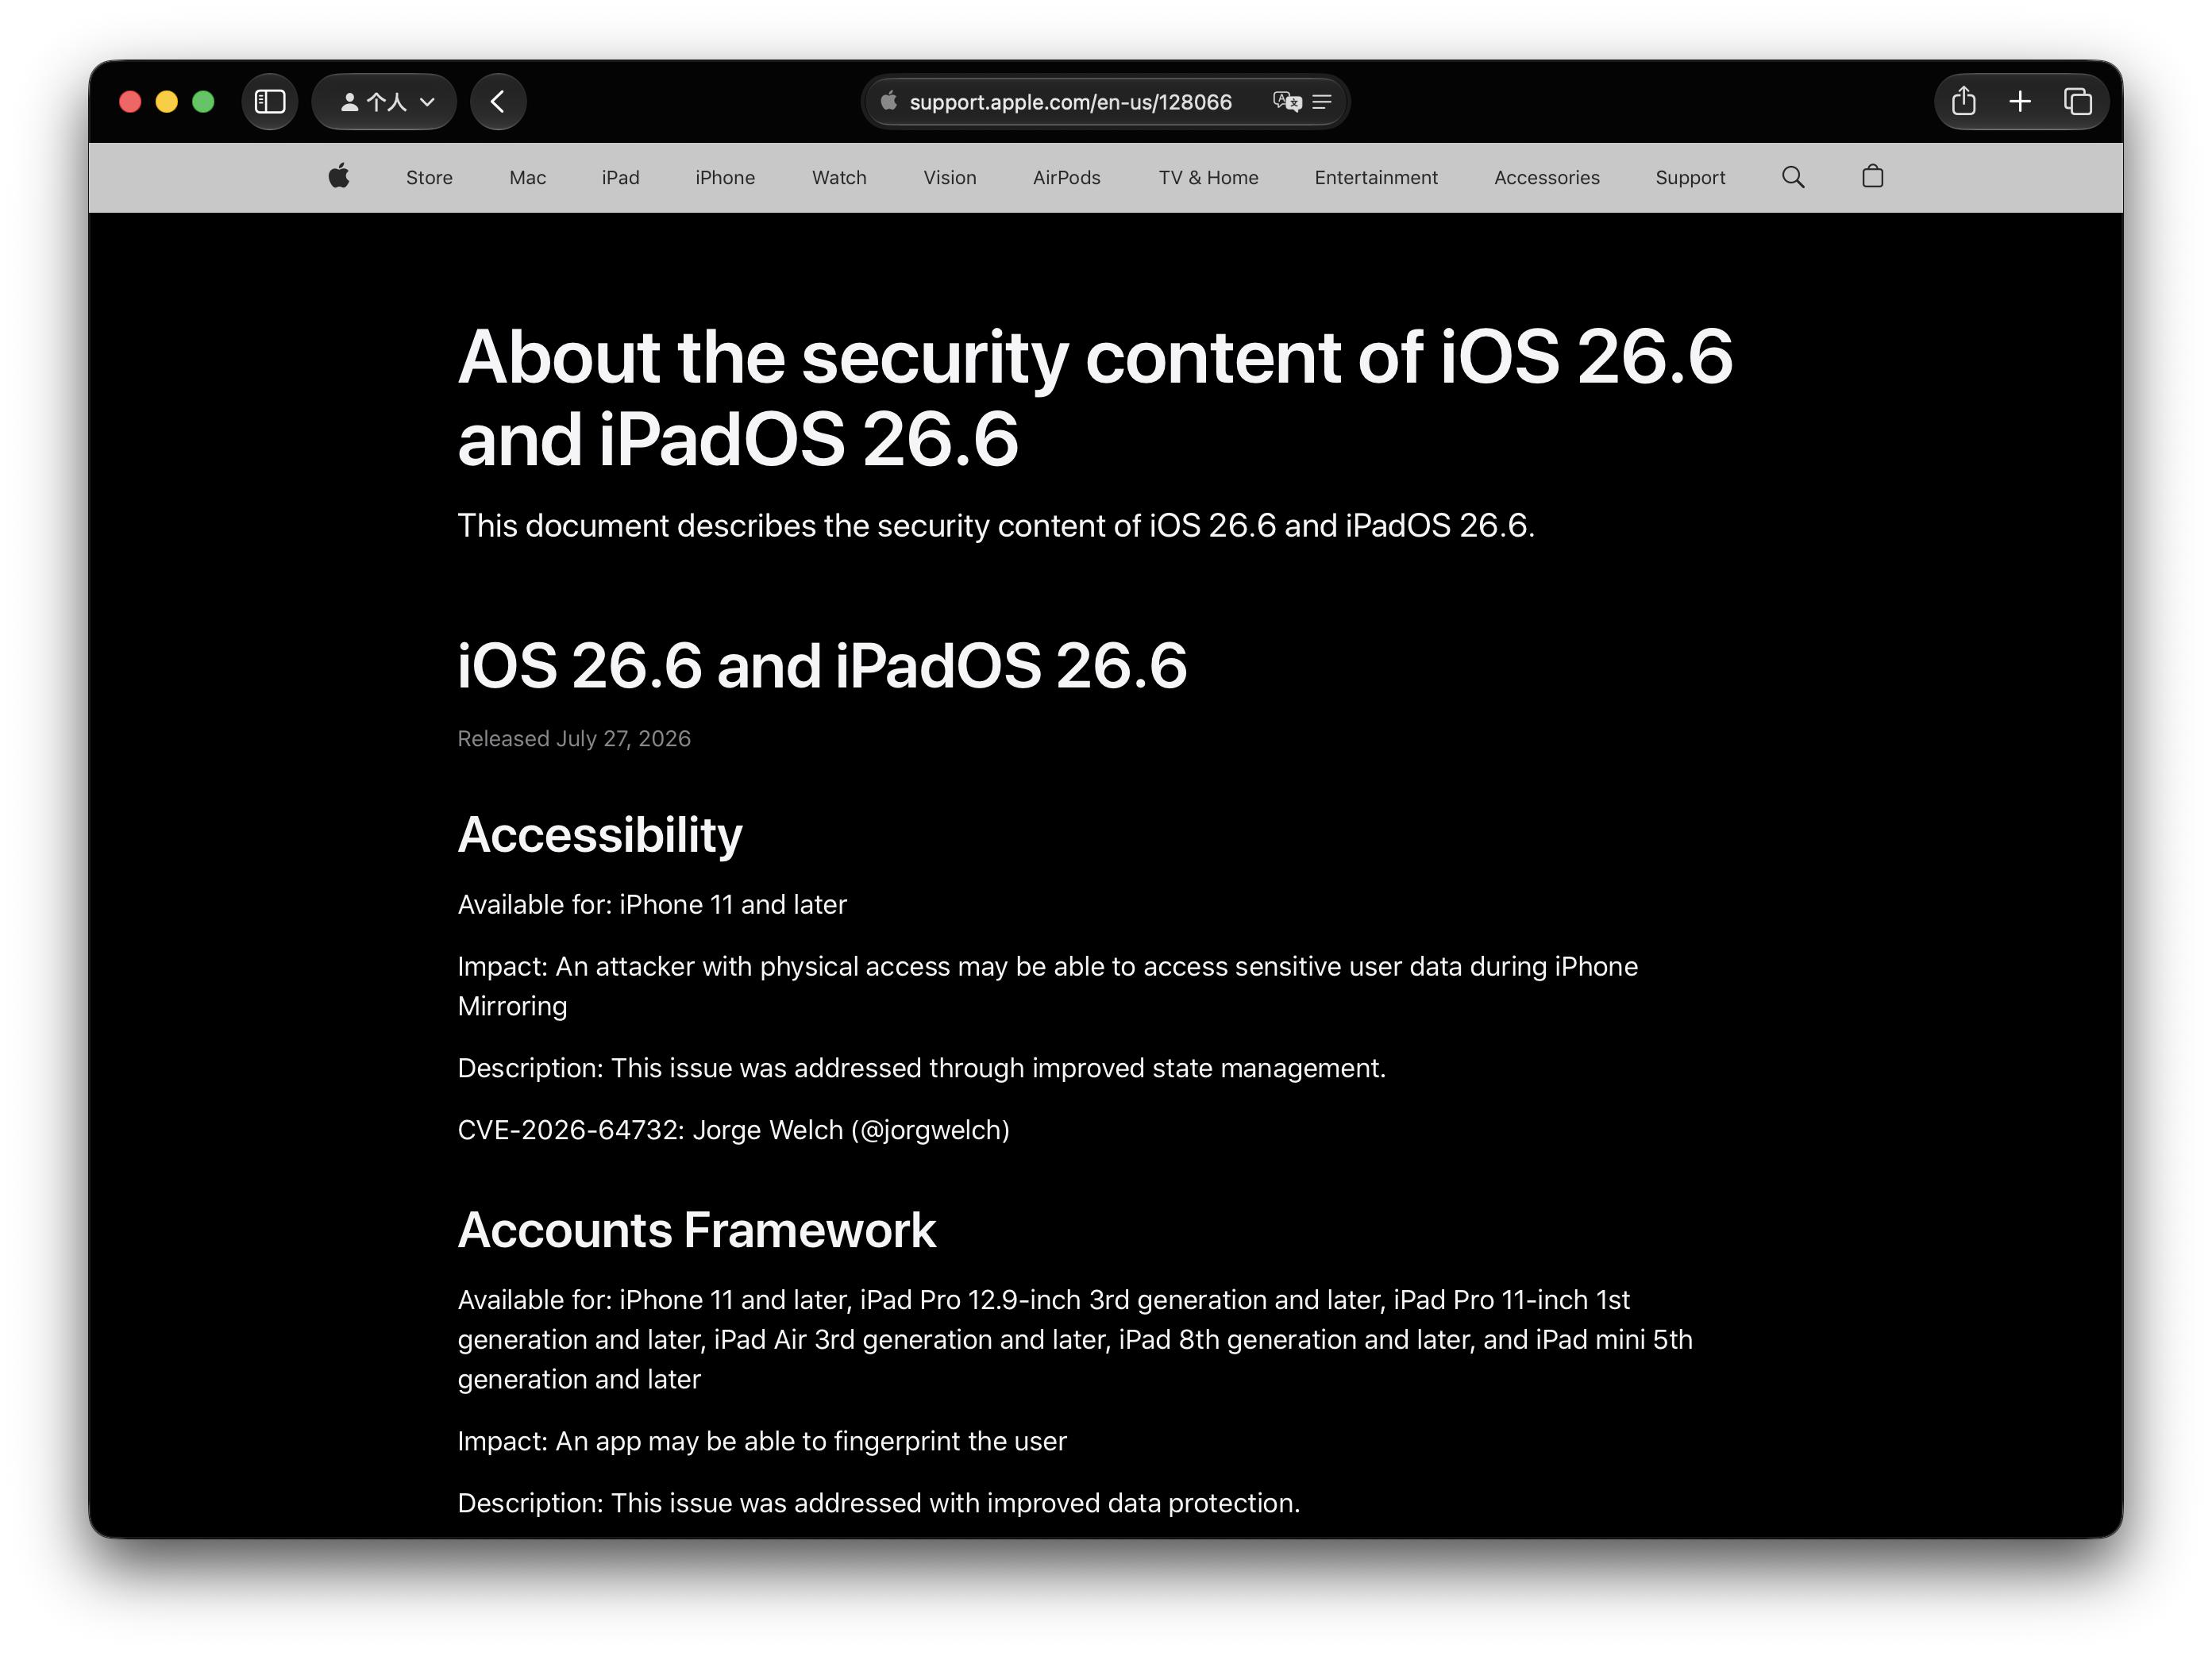Open the iPhone navigation item
The image size is (2212, 1656).
click(x=725, y=178)
